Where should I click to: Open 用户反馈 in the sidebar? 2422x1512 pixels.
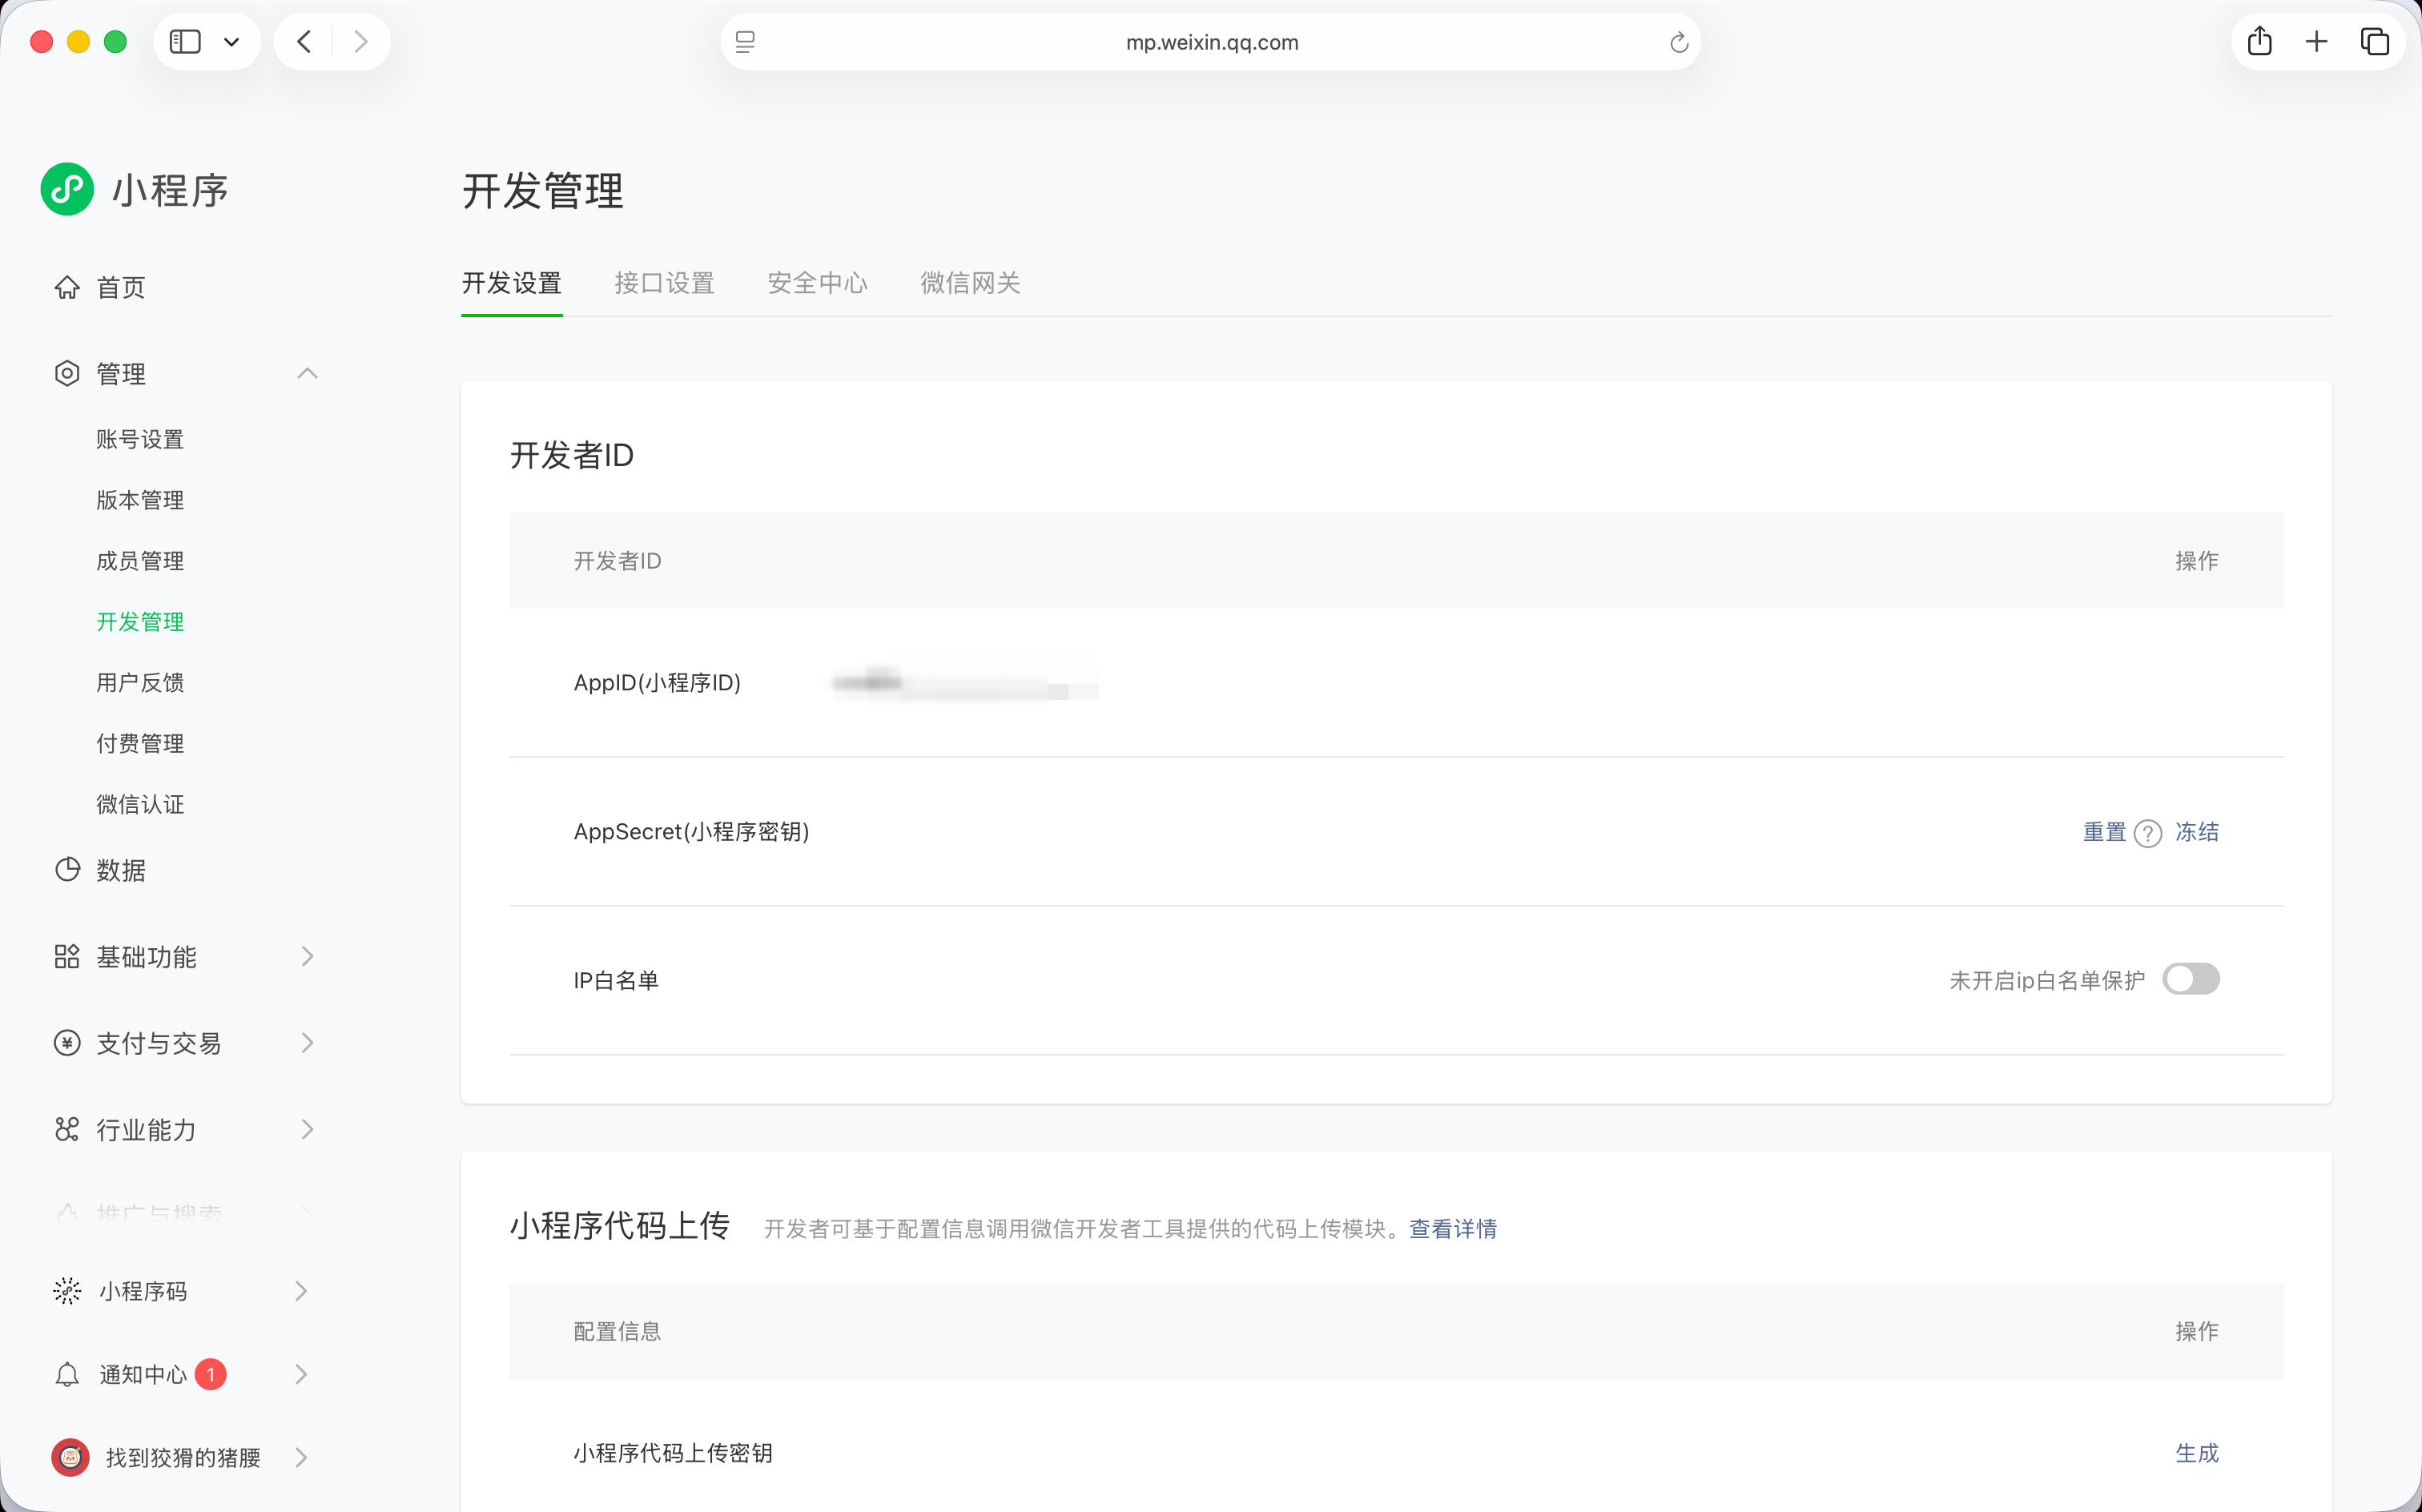[140, 684]
